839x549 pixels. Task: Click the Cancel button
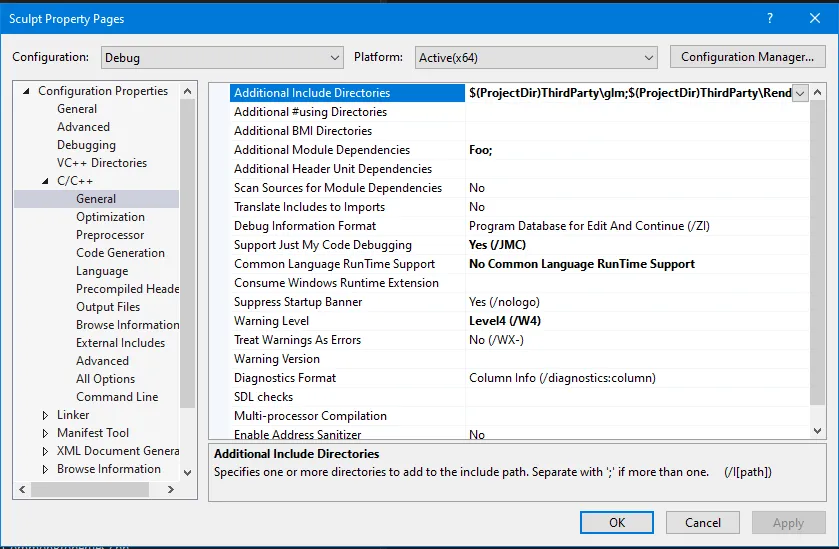pyautogui.click(x=703, y=522)
